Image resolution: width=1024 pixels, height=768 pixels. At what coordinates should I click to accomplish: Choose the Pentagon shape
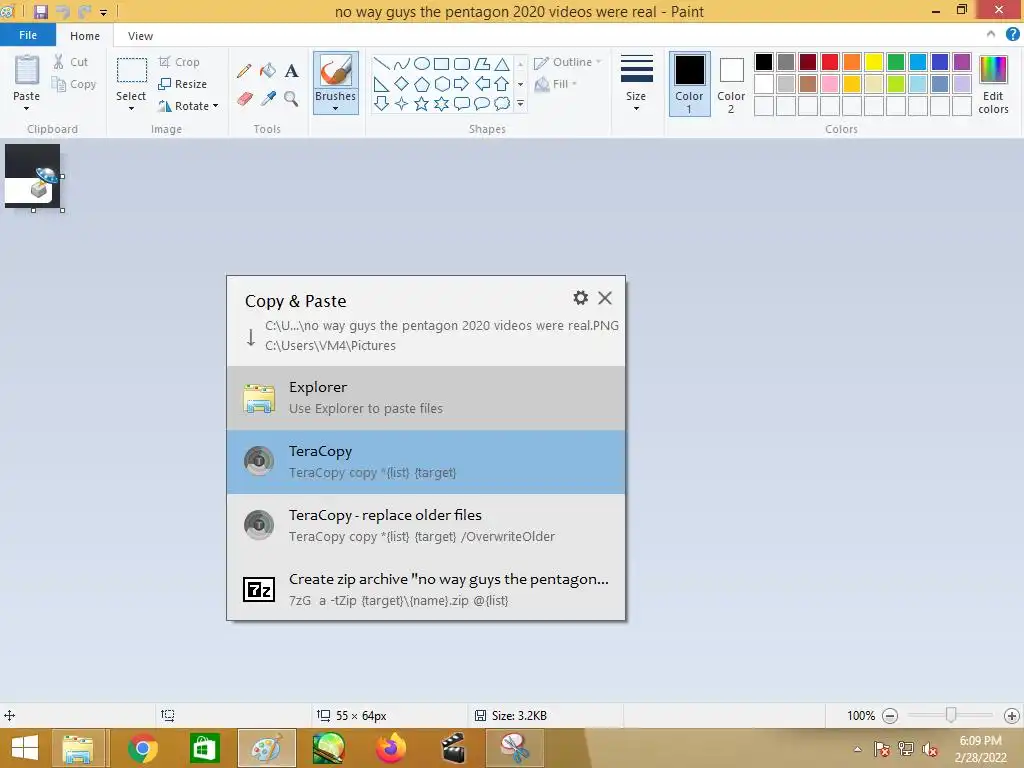point(422,84)
